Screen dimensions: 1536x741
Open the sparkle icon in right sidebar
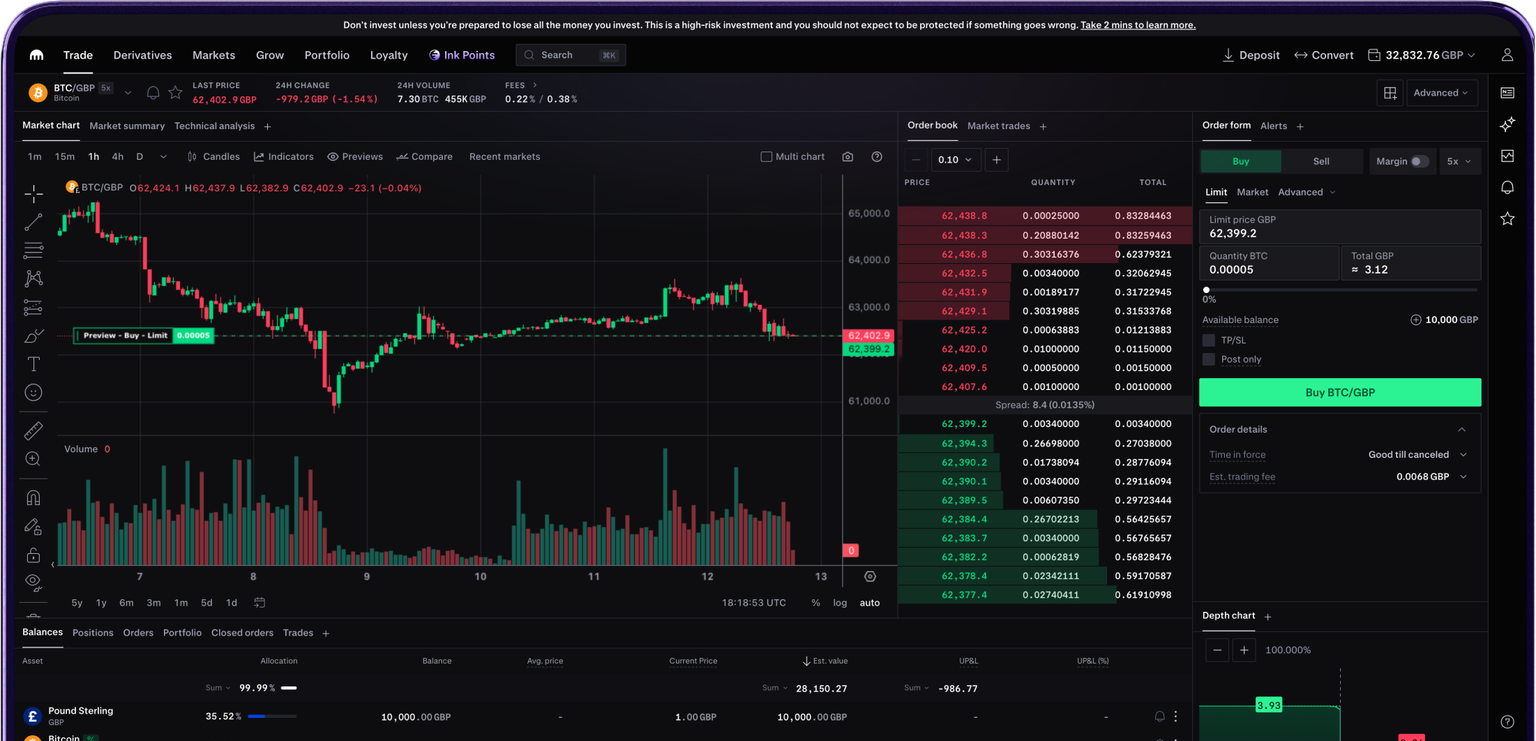(x=1507, y=125)
